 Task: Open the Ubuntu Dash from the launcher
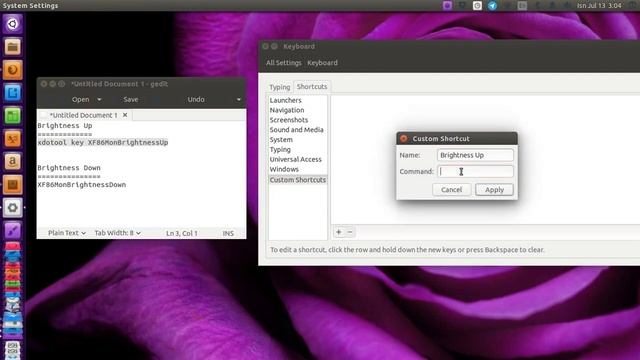pyautogui.click(x=13, y=24)
